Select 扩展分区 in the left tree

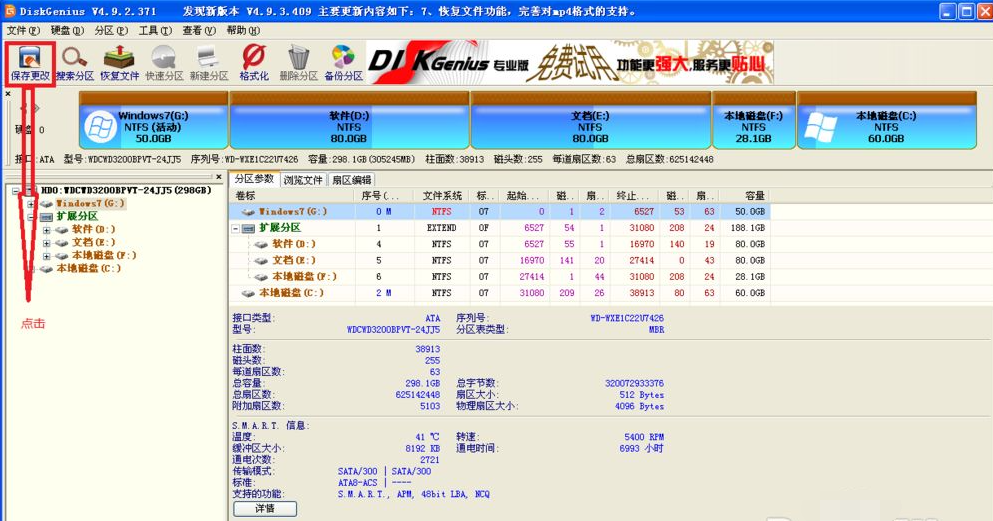point(77,217)
